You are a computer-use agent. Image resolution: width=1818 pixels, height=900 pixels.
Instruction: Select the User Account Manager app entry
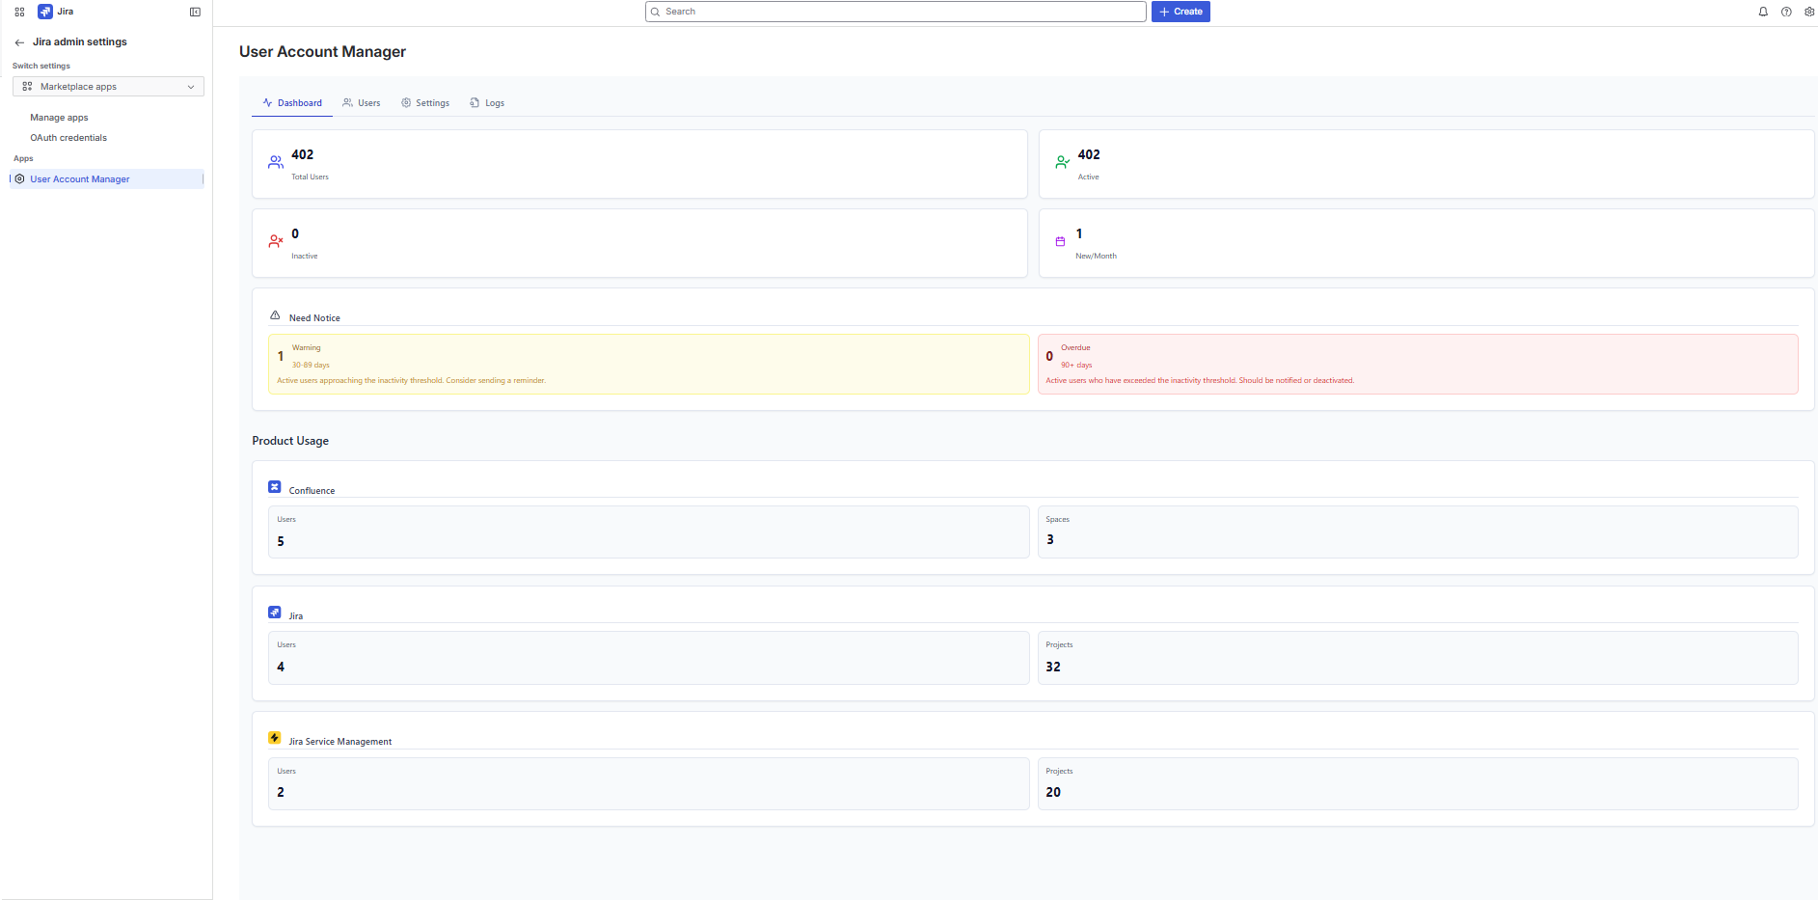click(x=80, y=179)
